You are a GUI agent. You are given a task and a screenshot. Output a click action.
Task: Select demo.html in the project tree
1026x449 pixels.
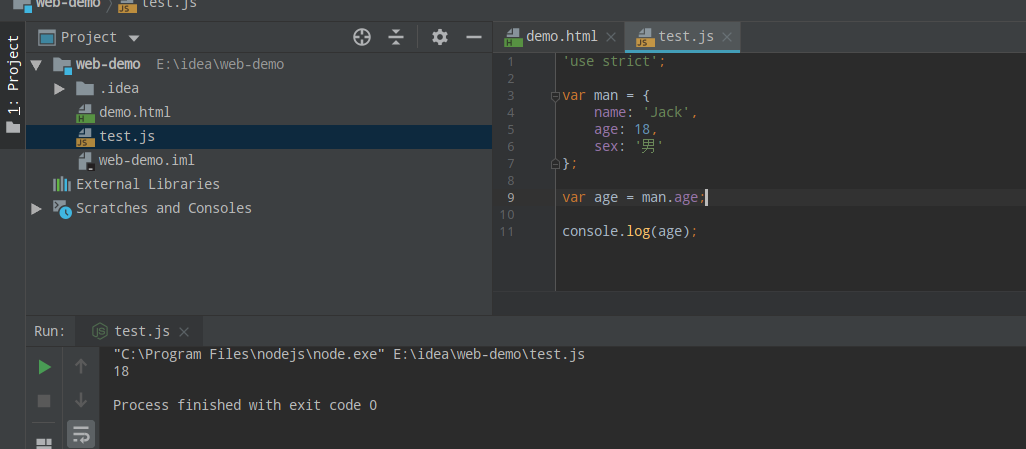click(135, 113)
